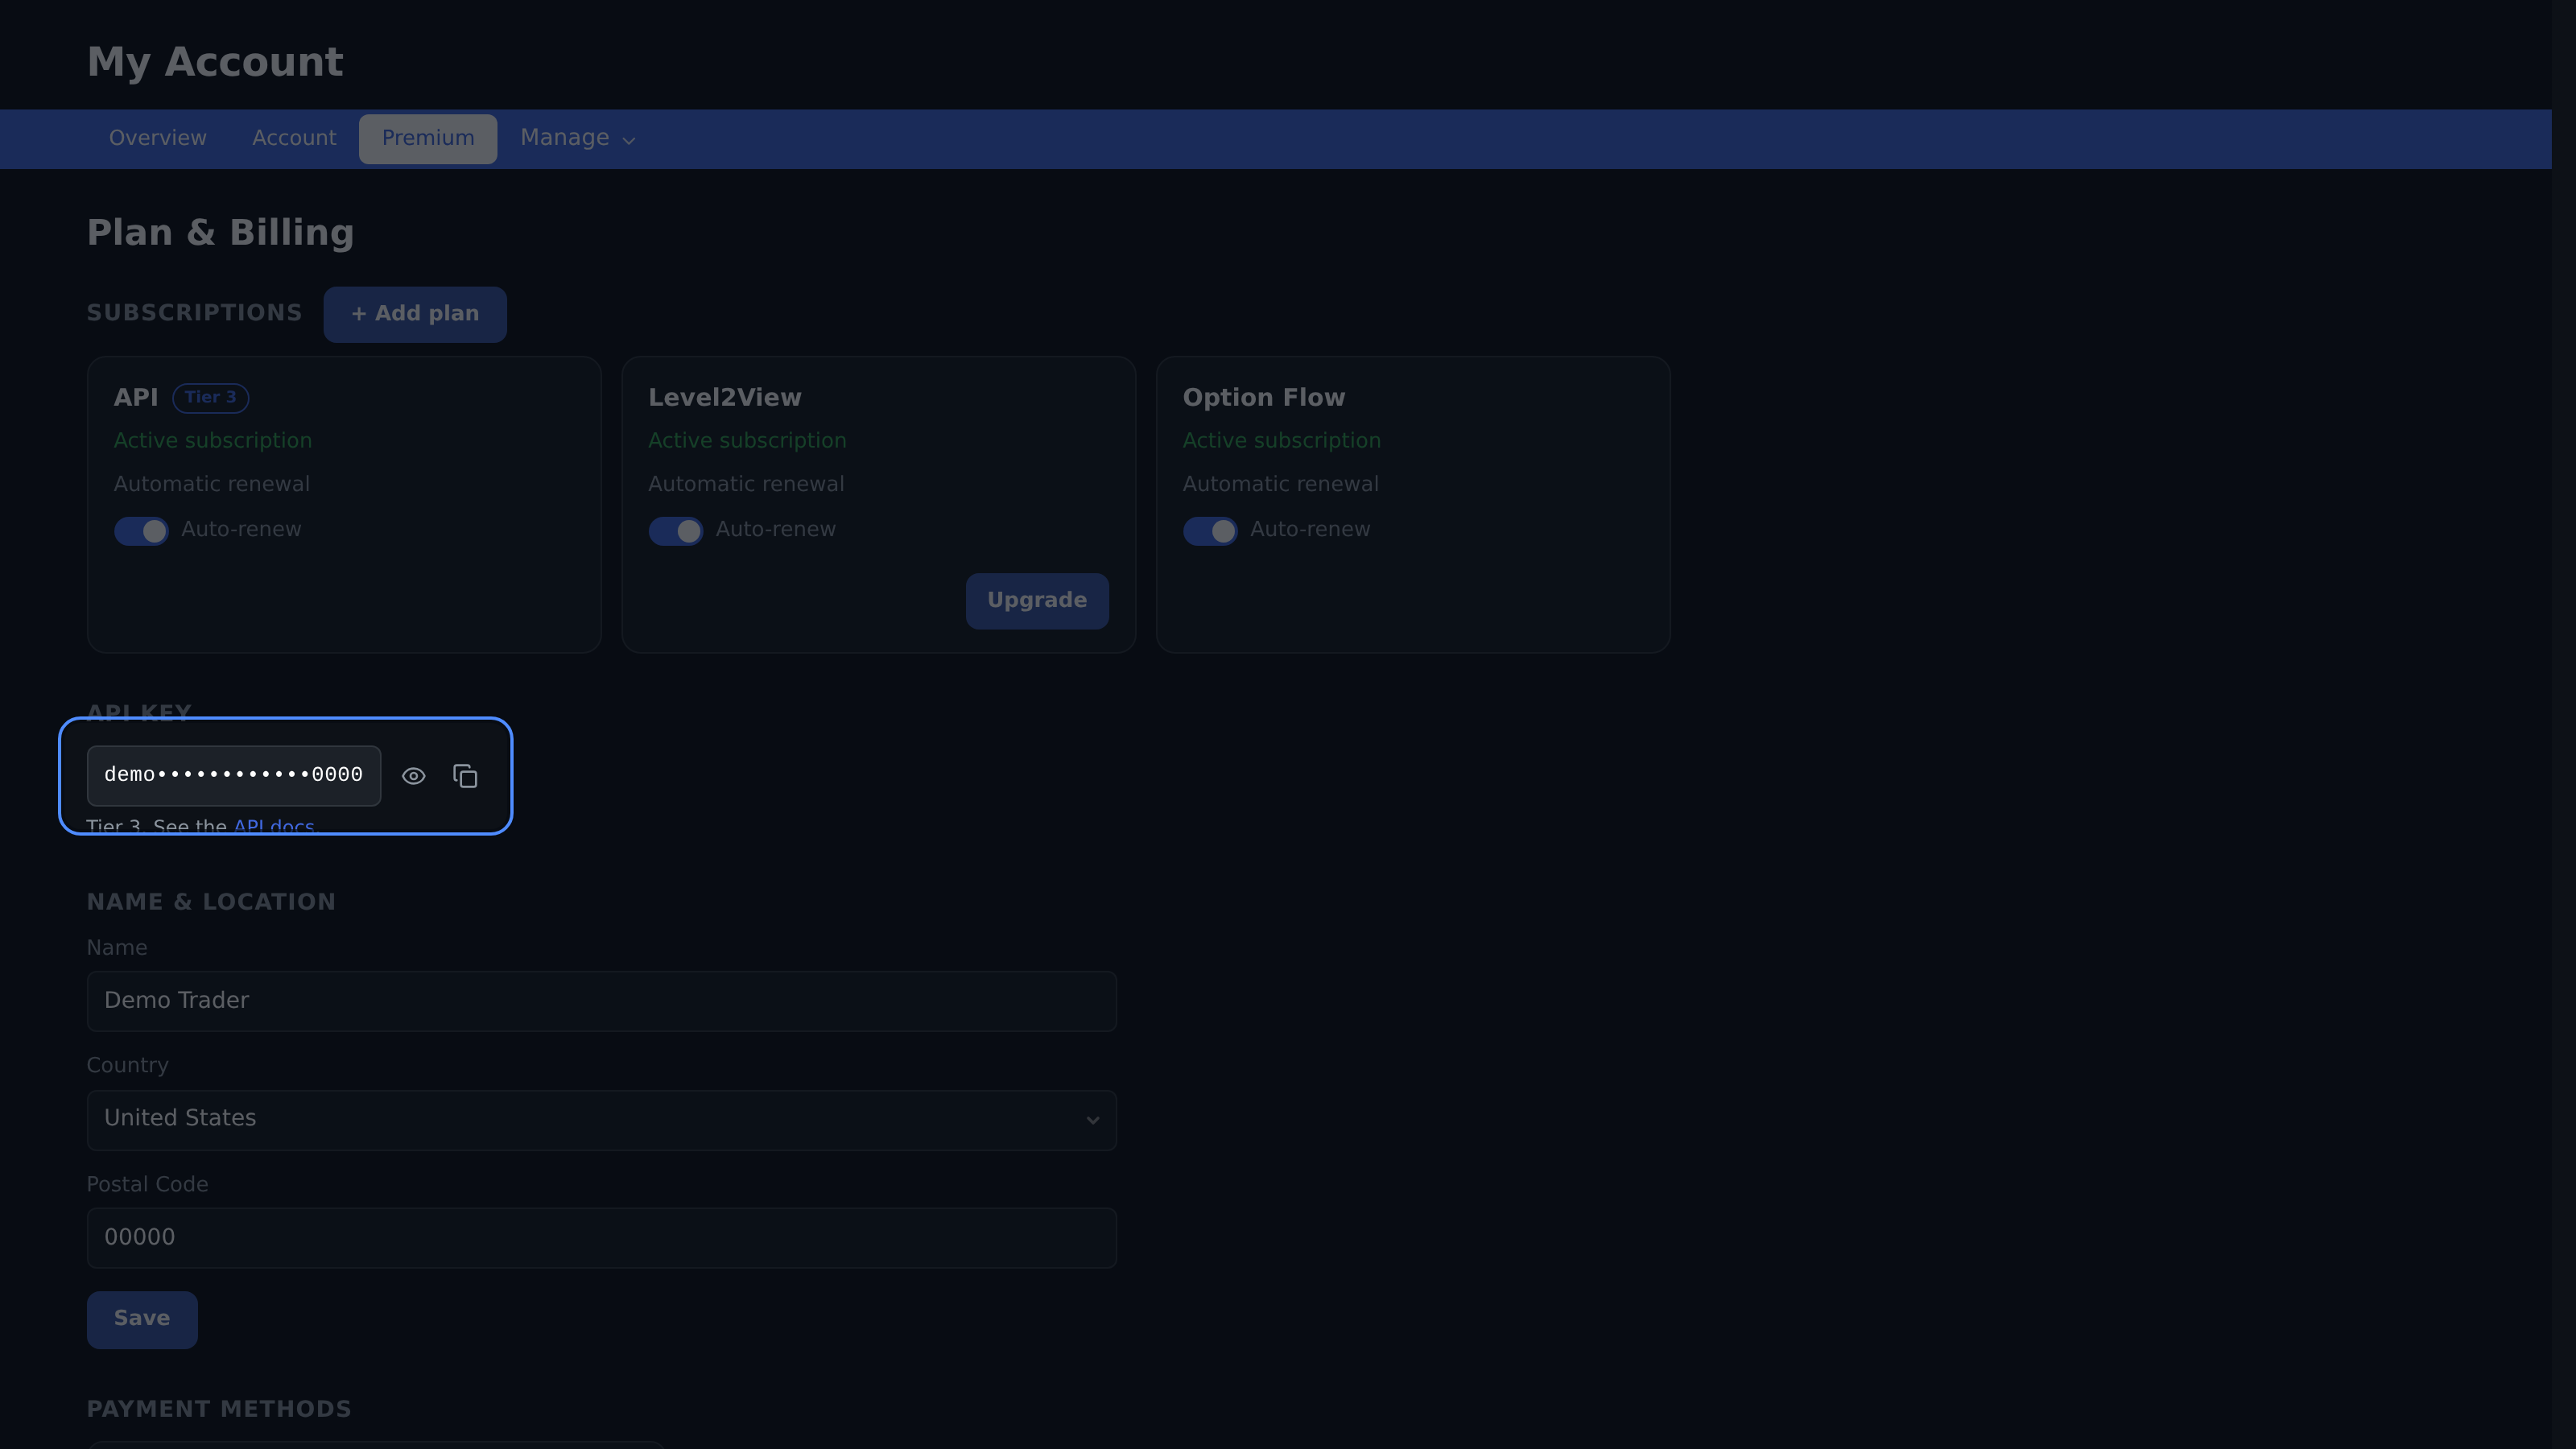Click Automatic renewal text in the API card
This screenshot has width=2576, height=1449.
[212, 484]
